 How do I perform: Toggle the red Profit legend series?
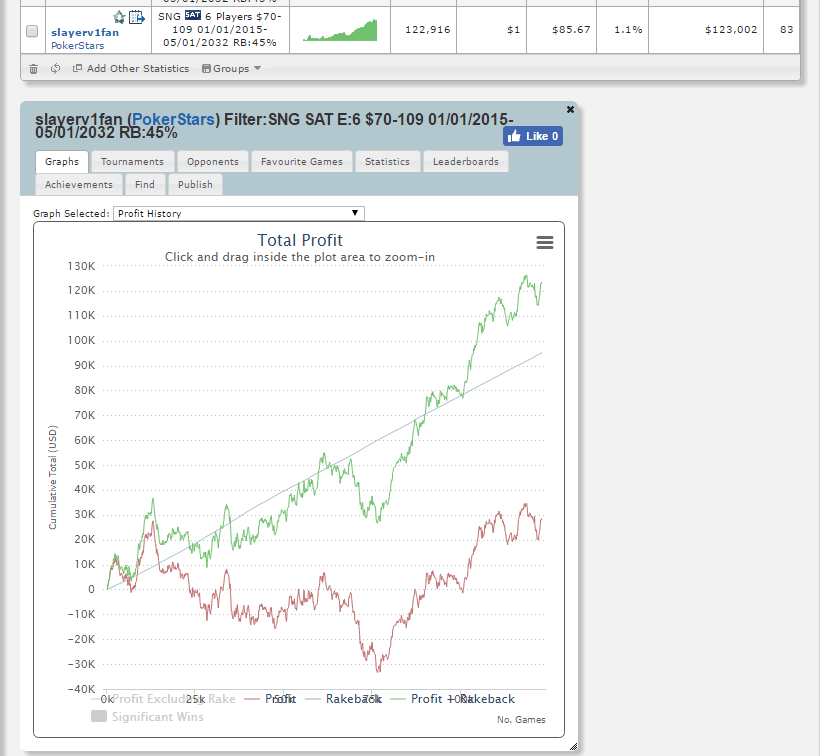coord(270,699)
